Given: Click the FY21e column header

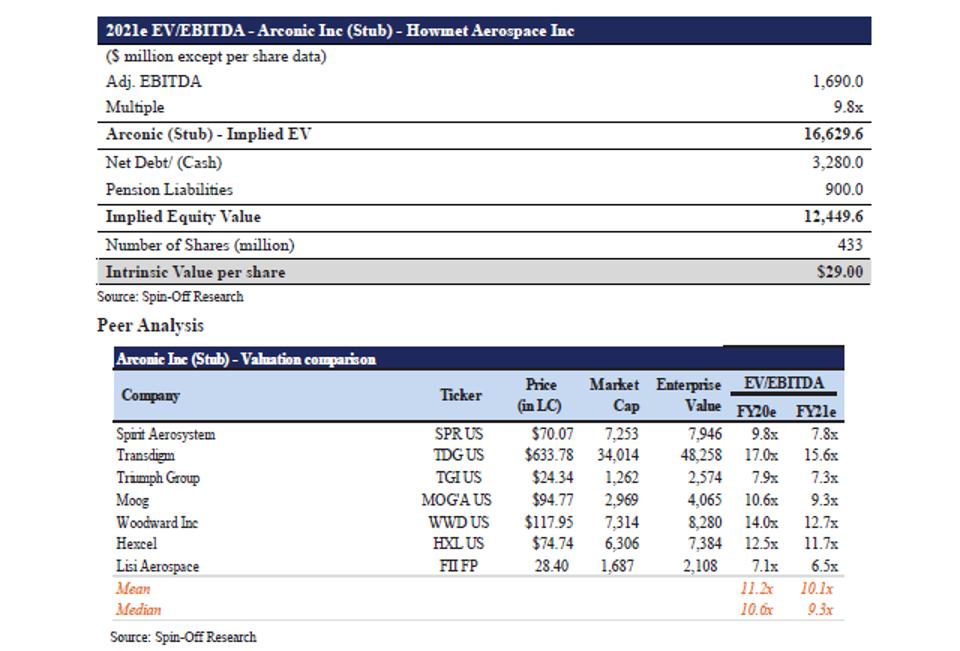Looking at the screenshot, I should coord(816,410).
